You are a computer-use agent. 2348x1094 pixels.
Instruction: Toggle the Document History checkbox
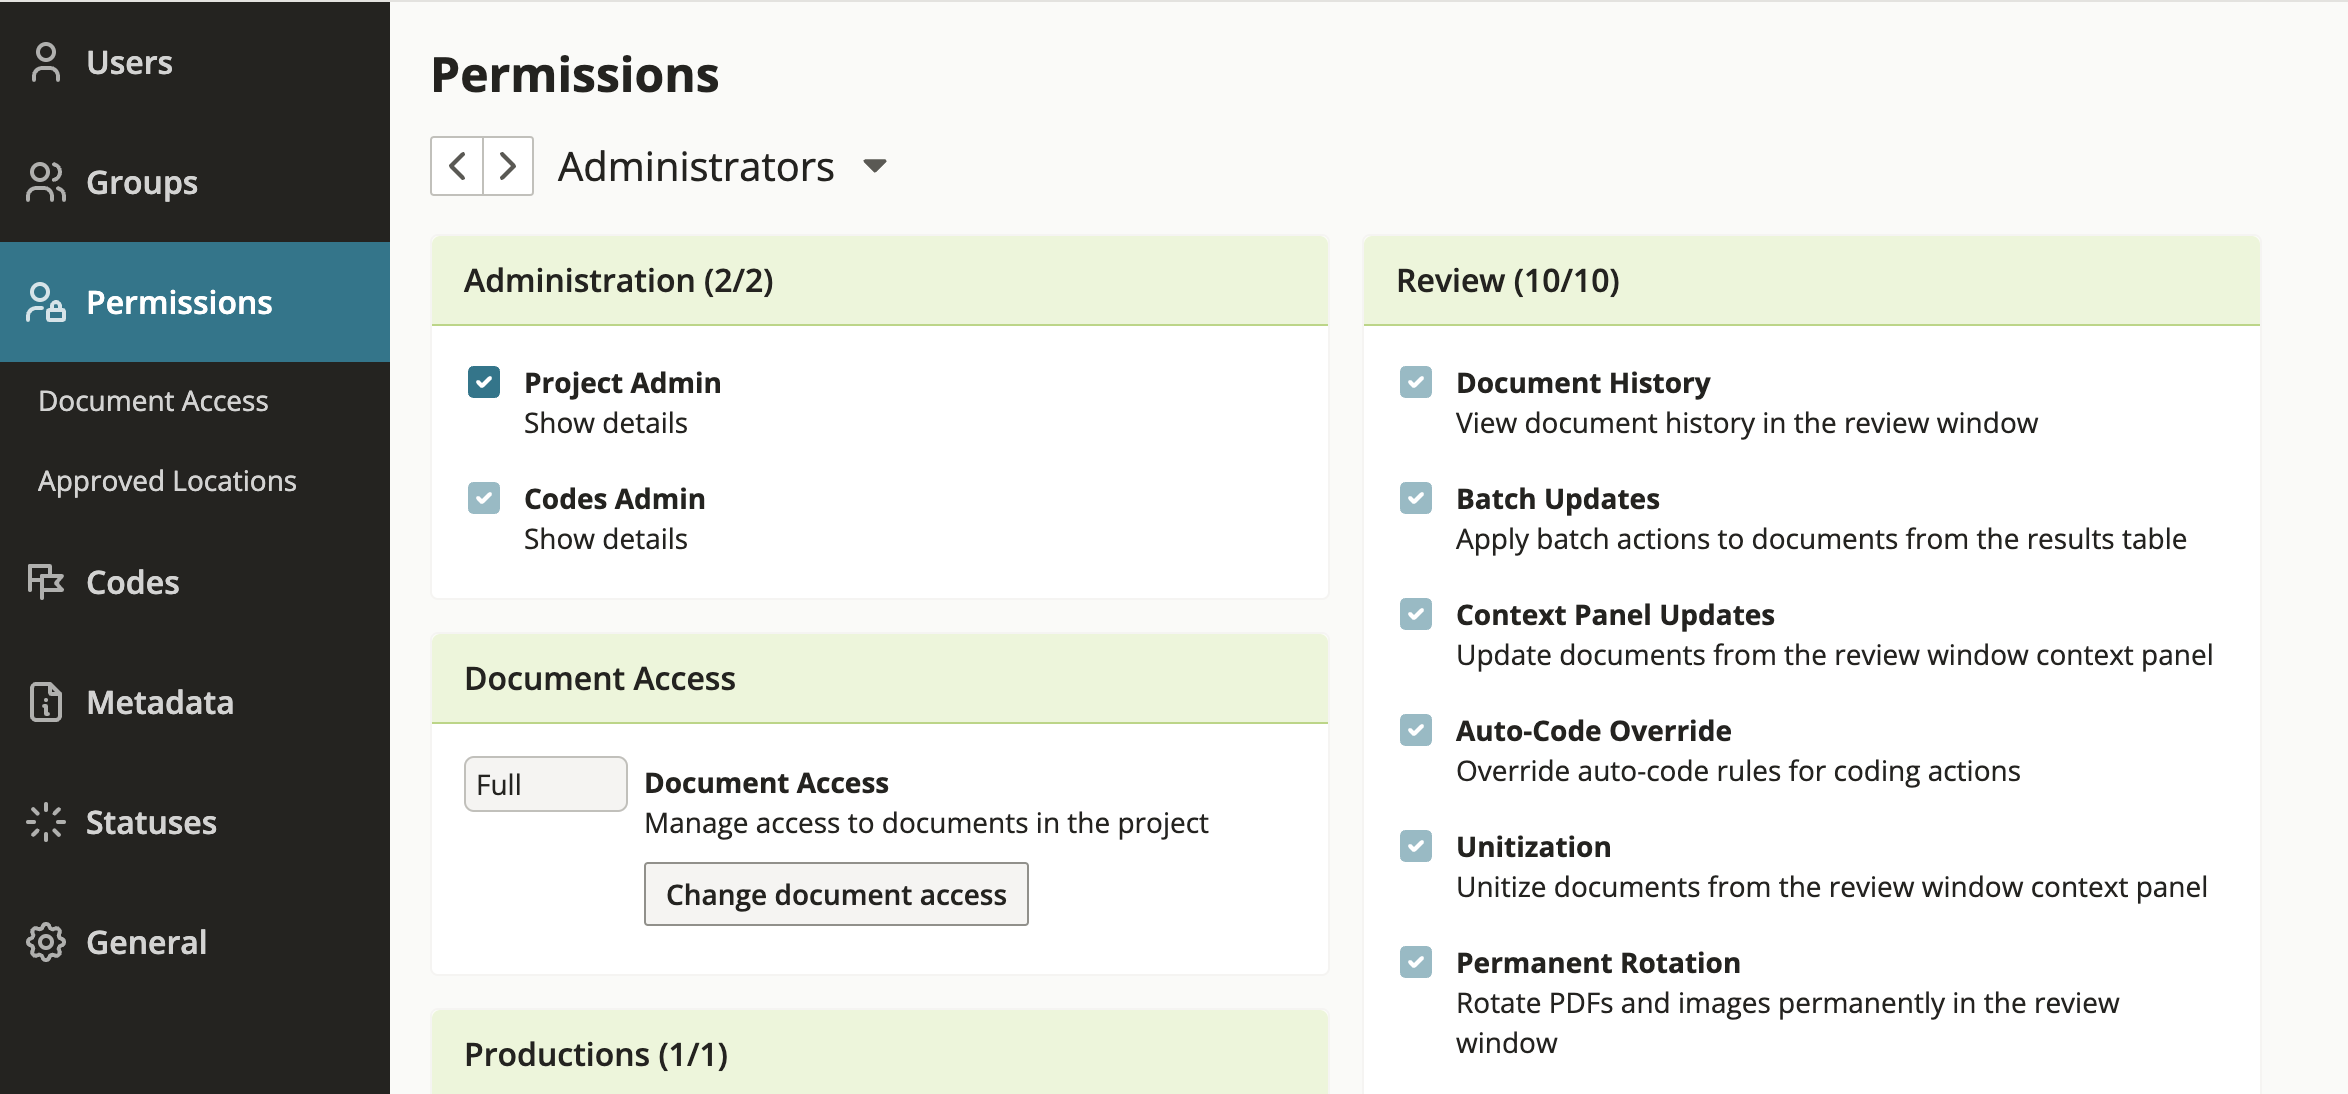click(x=1415, y=382)
